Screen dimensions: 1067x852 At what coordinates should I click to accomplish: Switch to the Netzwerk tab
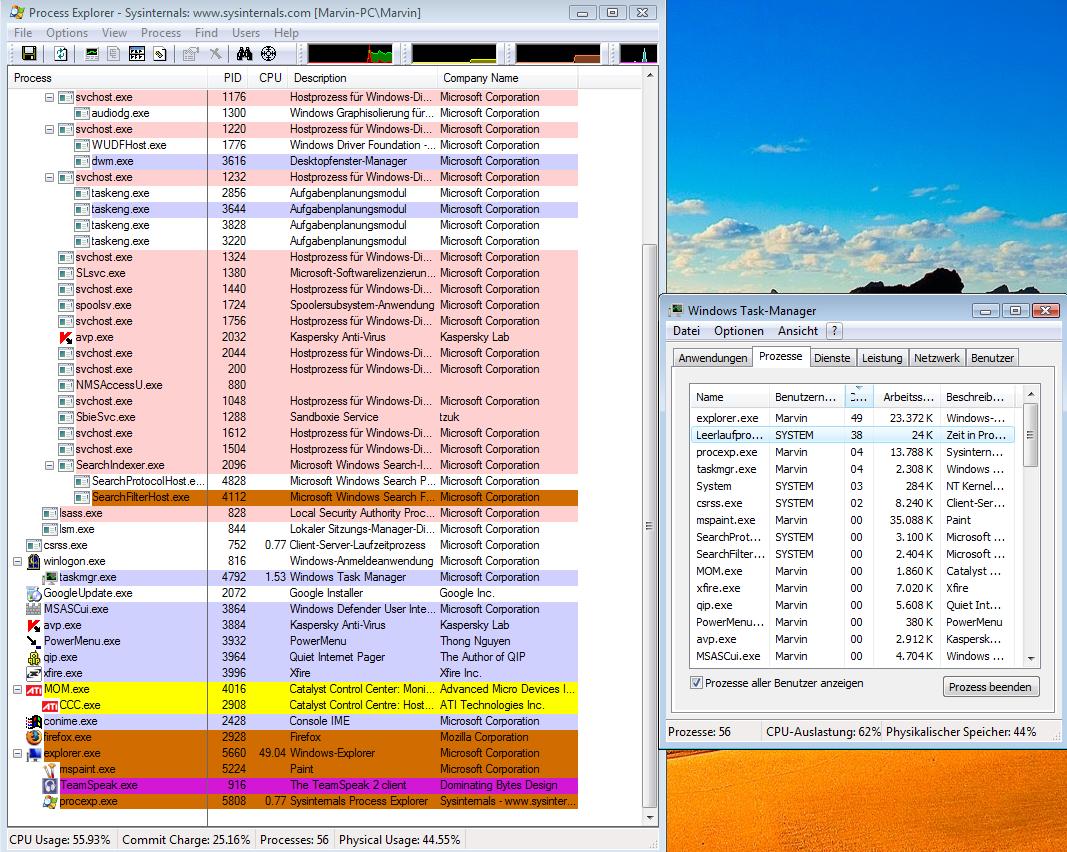[x=936, y=358]
